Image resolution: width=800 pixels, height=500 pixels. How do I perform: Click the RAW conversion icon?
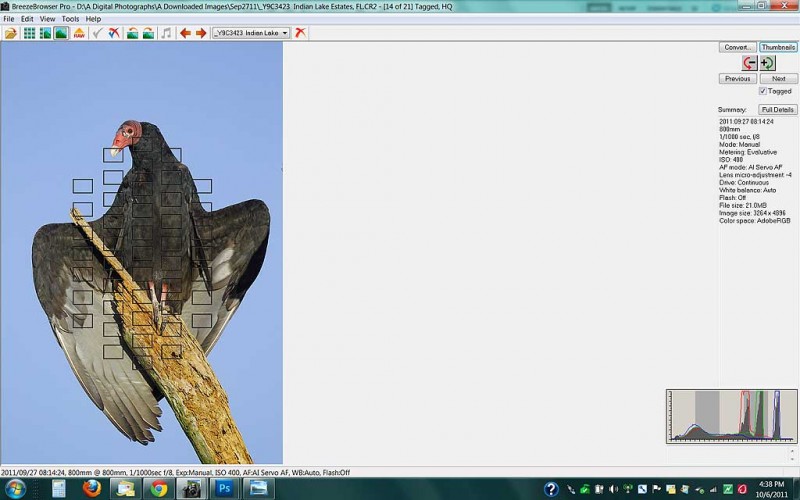79,33
